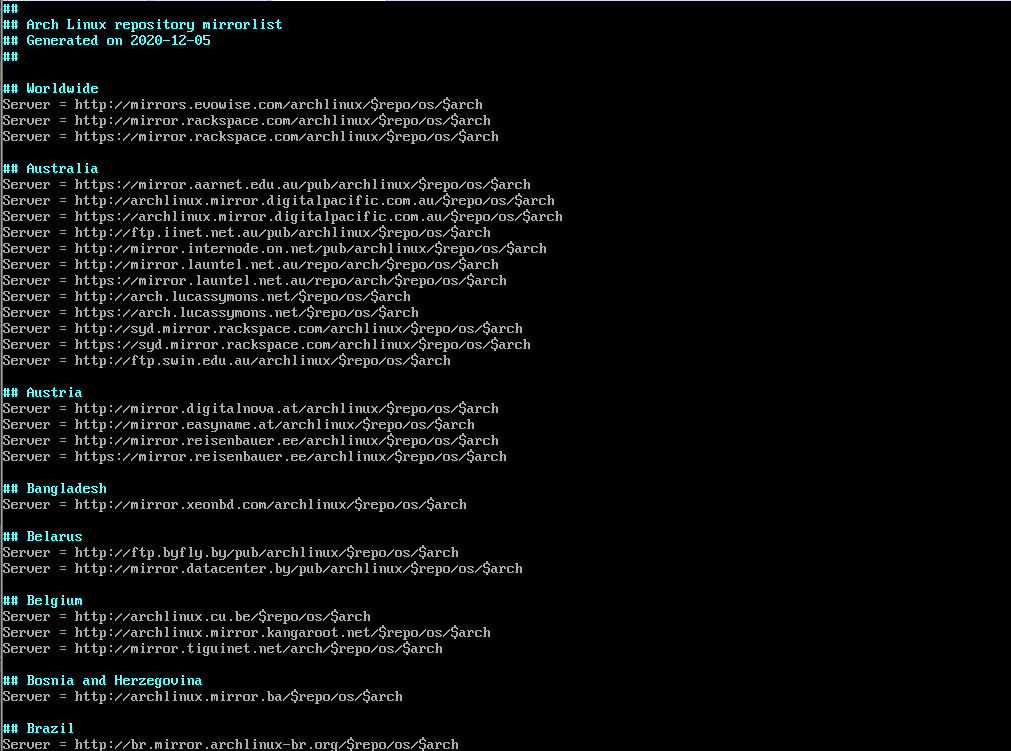Click the archlinux.mirror.ba server line
This screenshot has height=751, width=1011.
point(202,697)
